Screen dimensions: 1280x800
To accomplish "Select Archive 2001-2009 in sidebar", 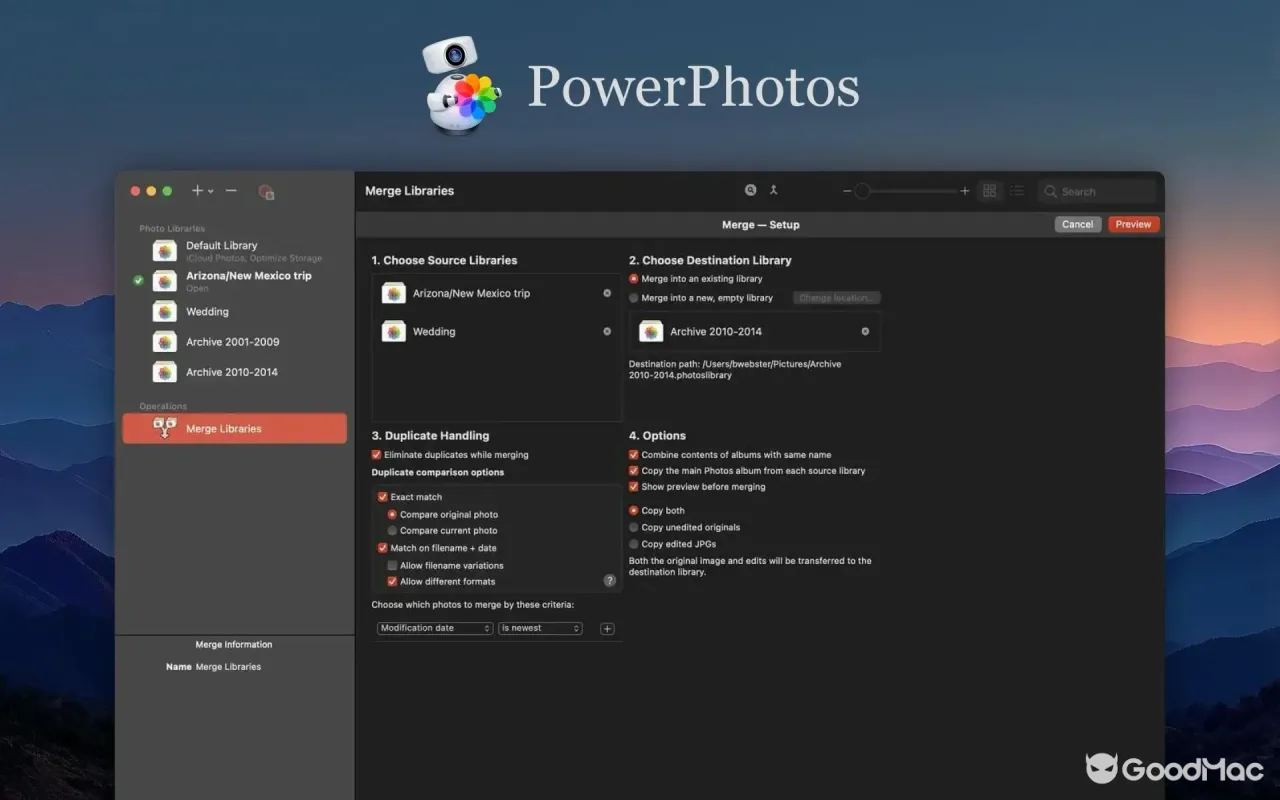I will click(235, 342).
